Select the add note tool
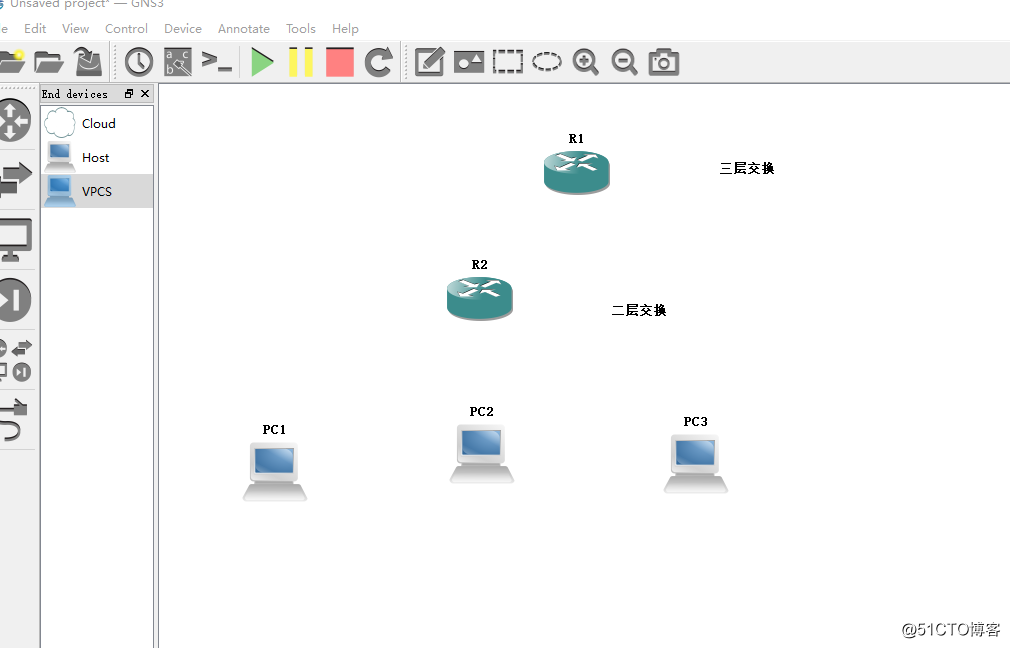The image size is (1010, 648). click(430, 62)
